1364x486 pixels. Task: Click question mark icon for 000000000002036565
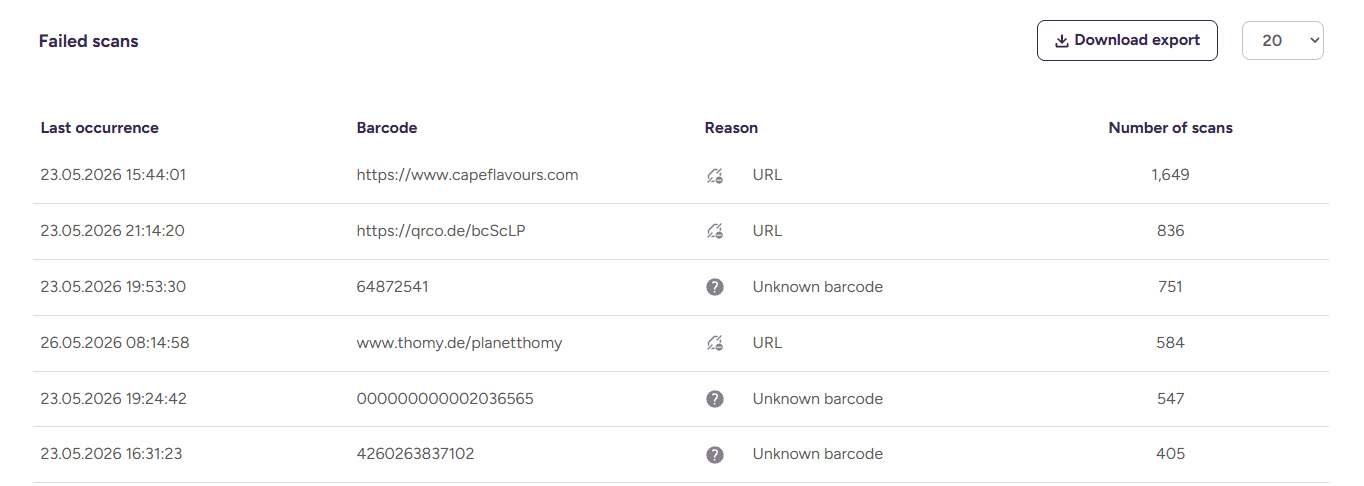(x=714, y=399)
